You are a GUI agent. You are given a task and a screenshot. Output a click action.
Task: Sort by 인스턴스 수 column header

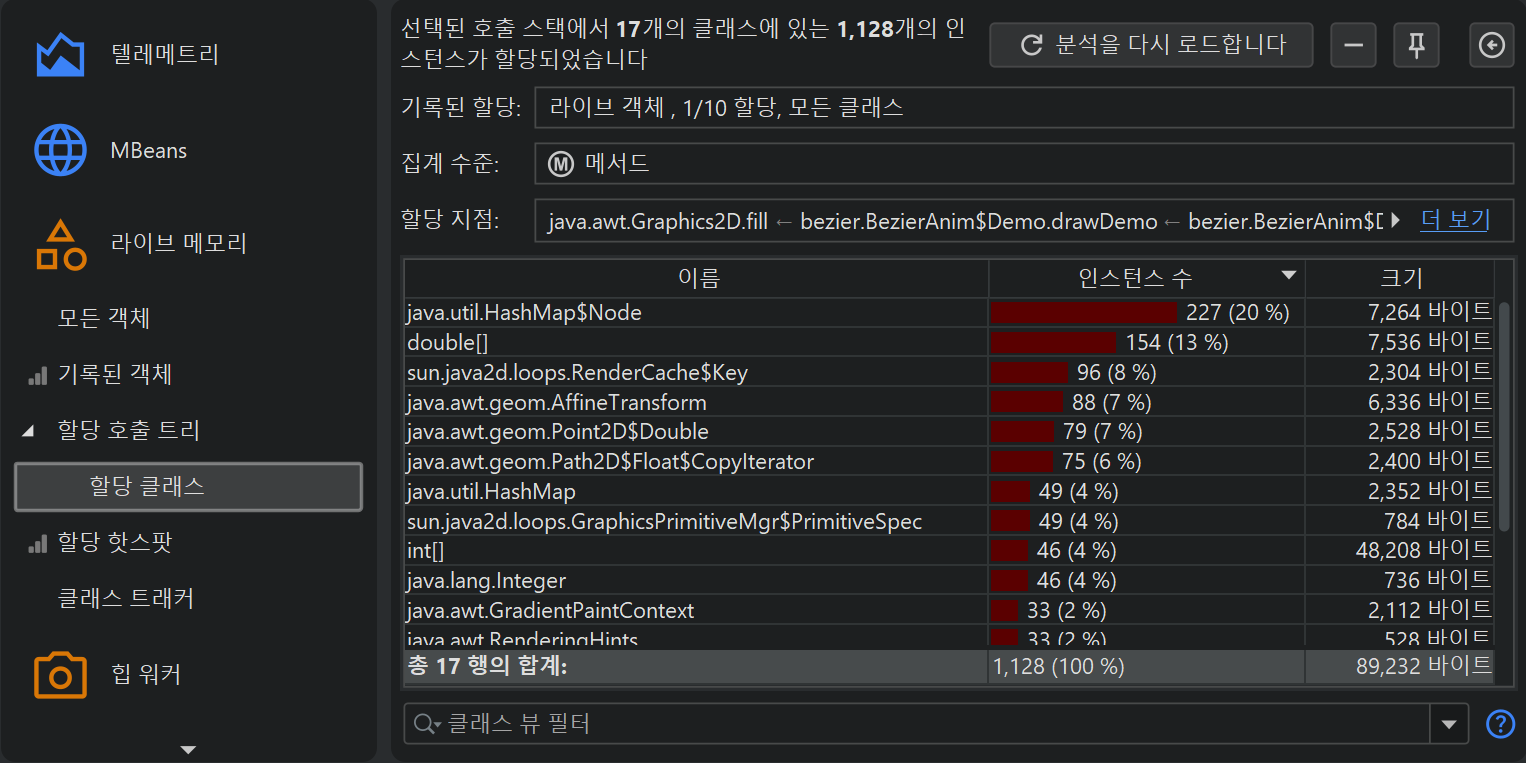1145,277
